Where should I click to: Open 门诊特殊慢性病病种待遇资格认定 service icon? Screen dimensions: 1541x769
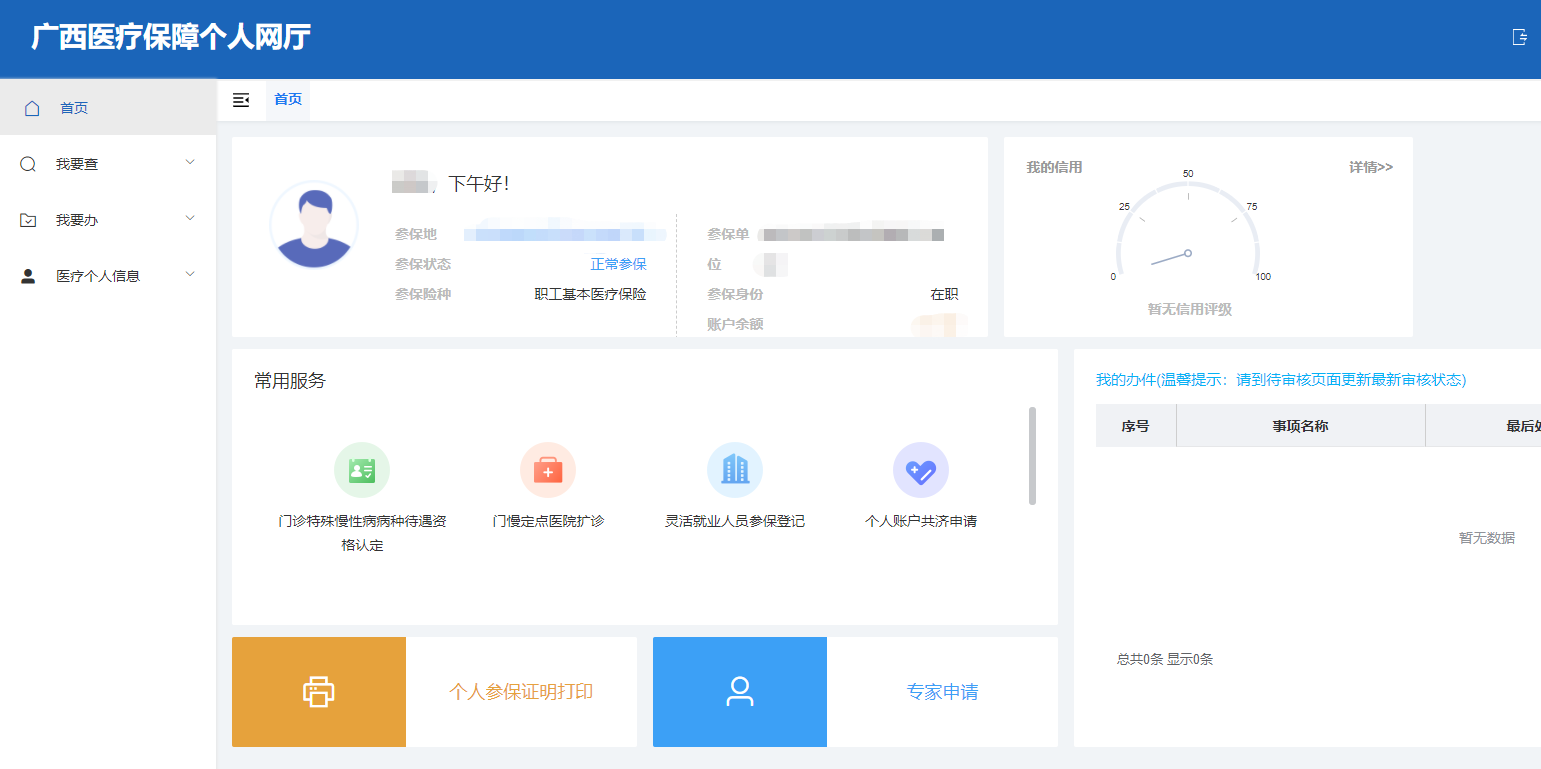click(361, 469)
